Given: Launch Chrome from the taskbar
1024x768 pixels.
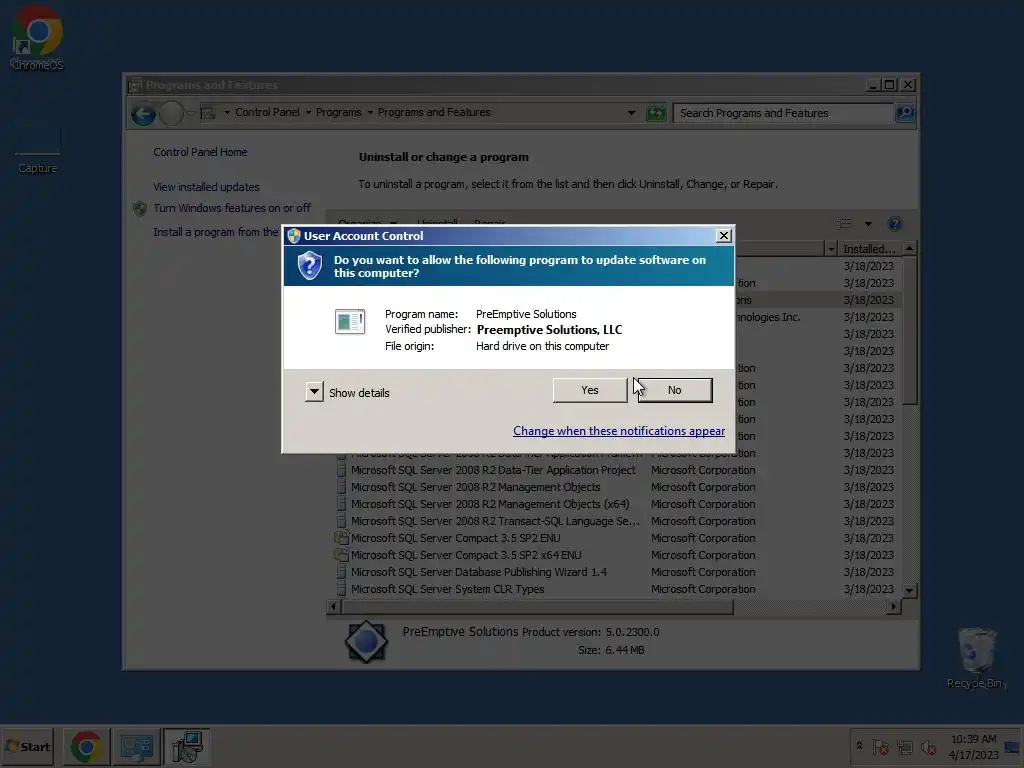Looking at the screenshot, I should [x=86, y=746].
